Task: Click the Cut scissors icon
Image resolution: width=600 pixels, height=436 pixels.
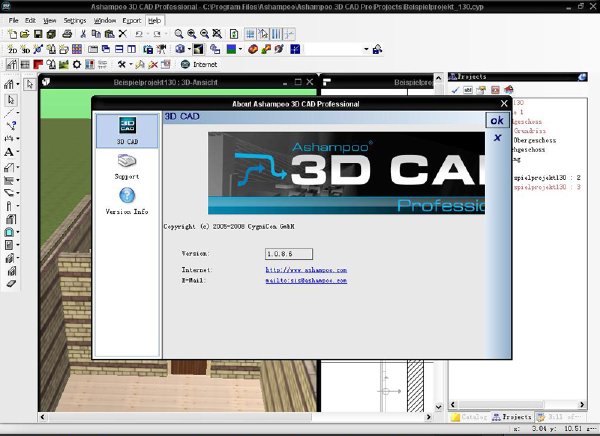Action: click(83, 34)
